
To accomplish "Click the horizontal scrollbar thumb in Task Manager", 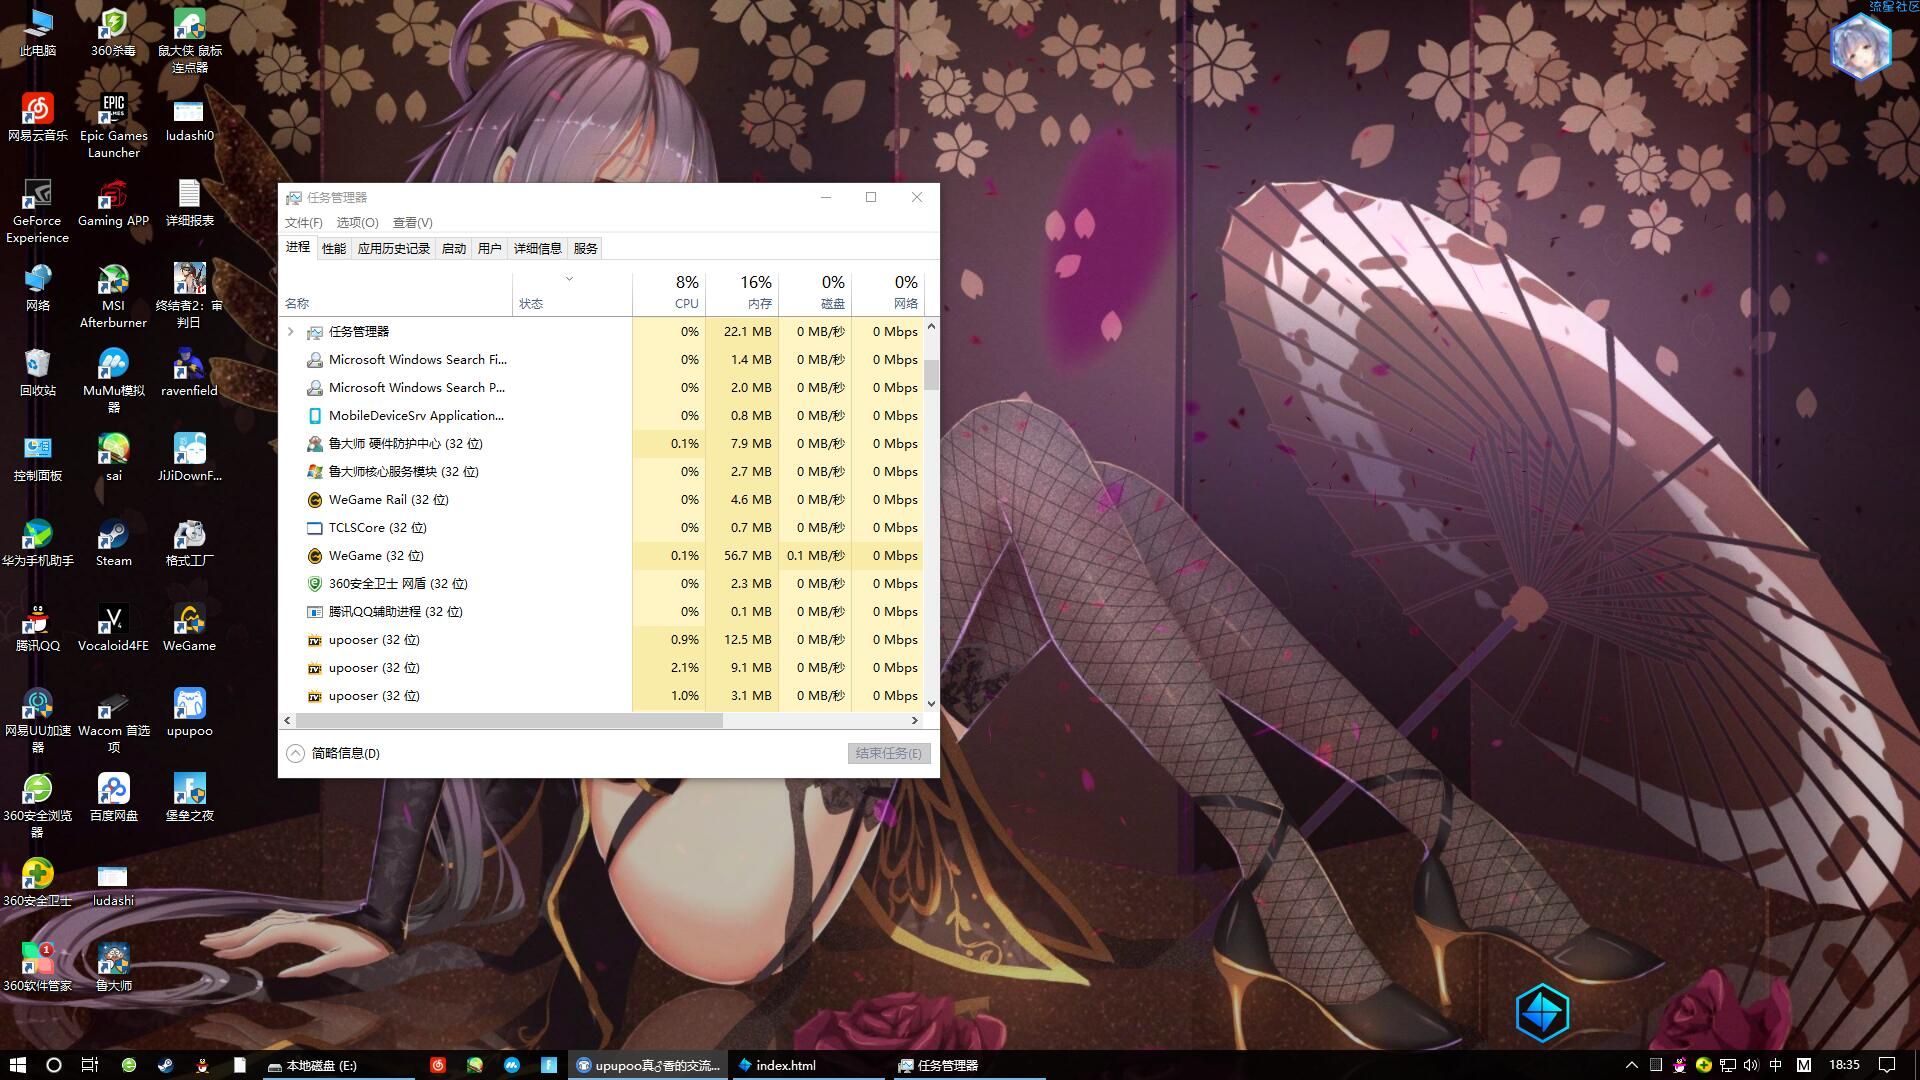I will (x=509, y=720).
